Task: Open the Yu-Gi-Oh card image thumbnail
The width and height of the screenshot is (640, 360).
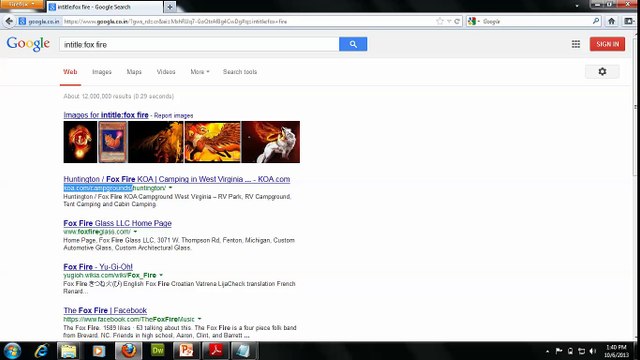Action: tap(113, 142)
